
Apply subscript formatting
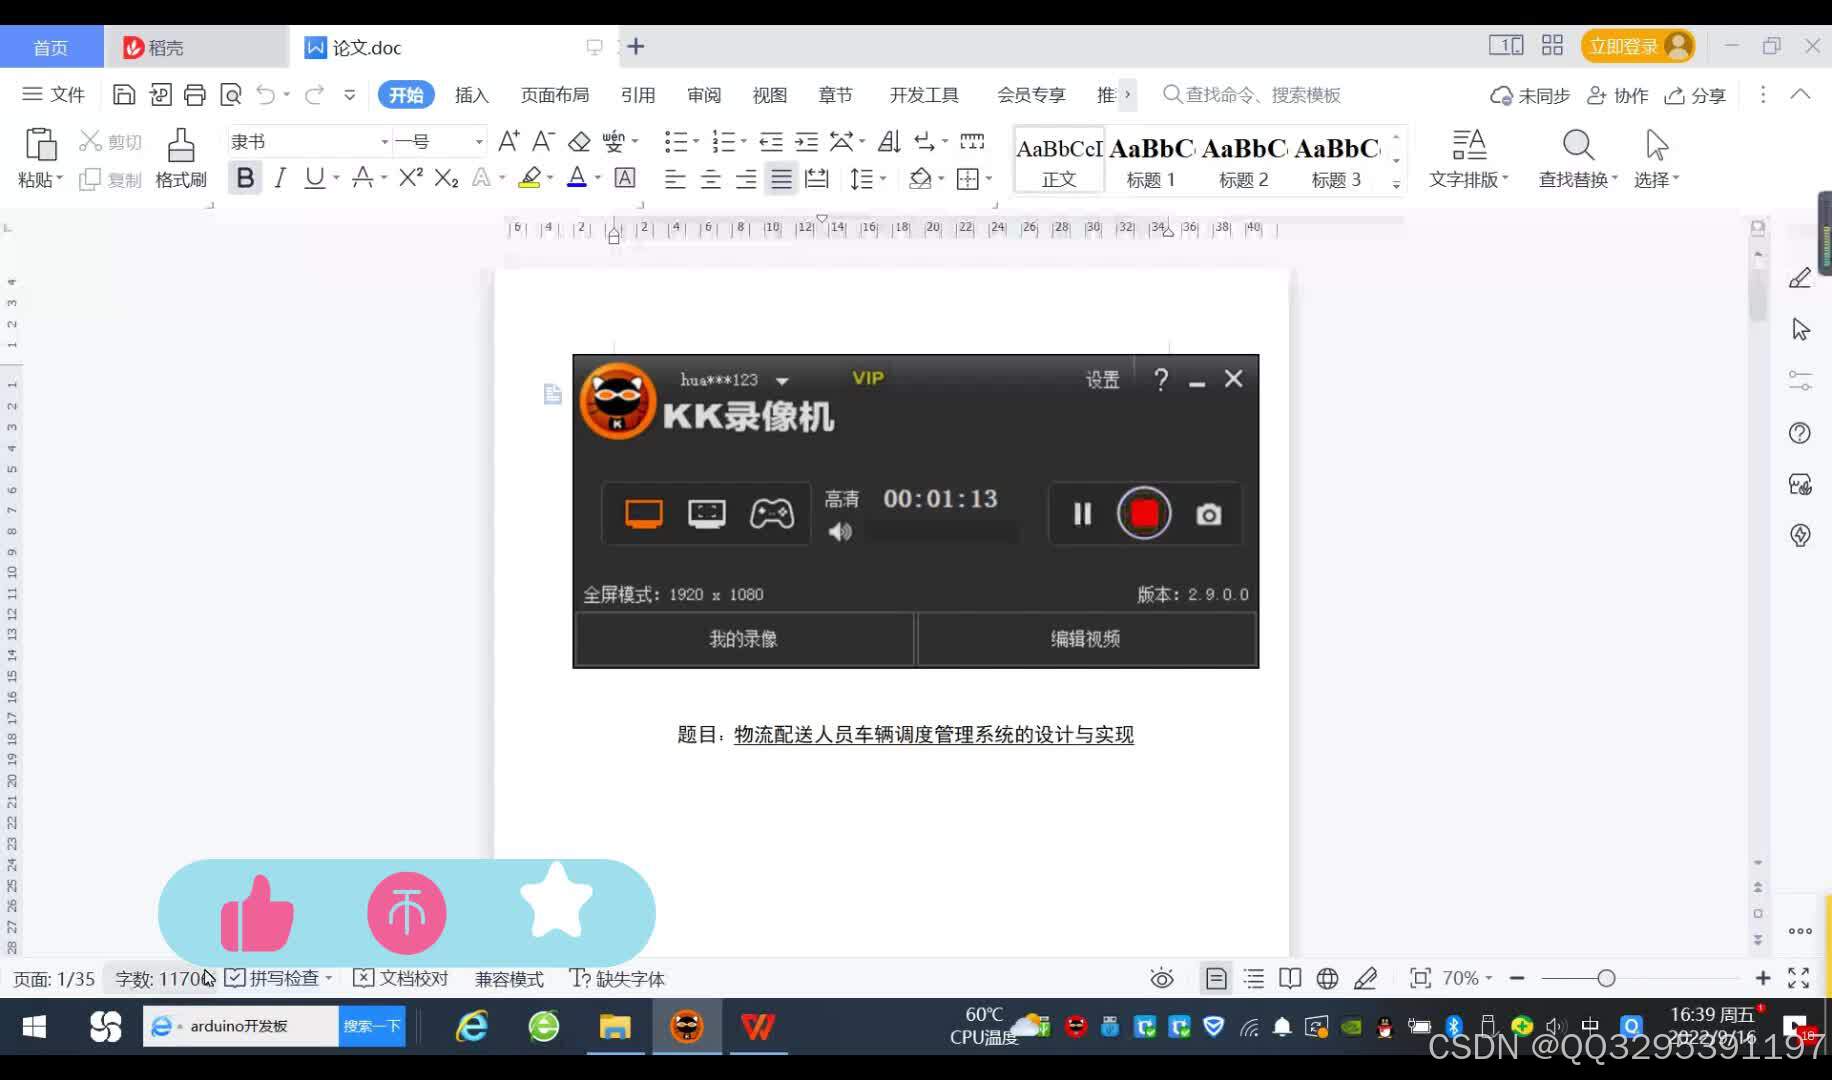pyautogui.click(x=446, y=178)
